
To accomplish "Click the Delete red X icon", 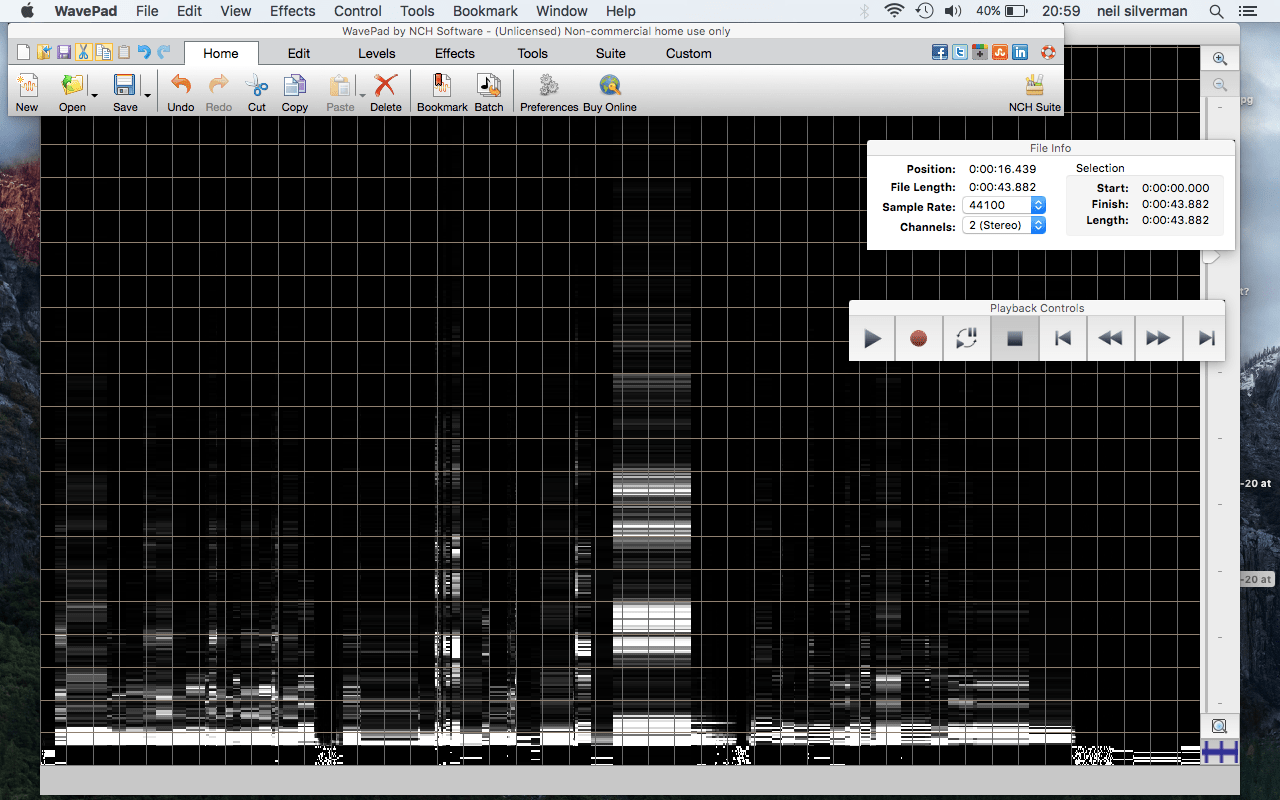I will coord(385,92).
